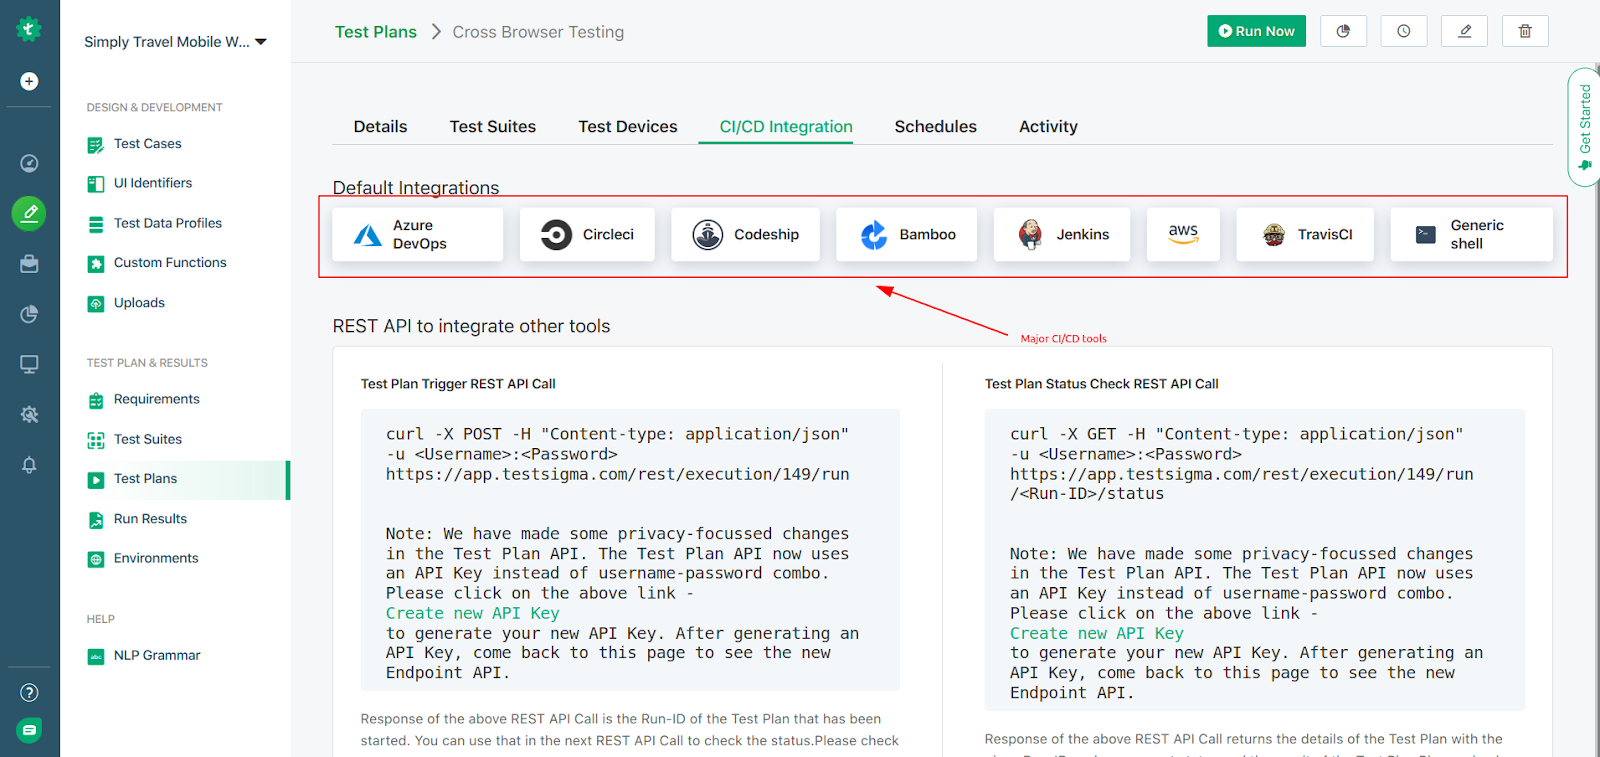Open Requirements in sidebar
Screen dimensions: 1600x757
click(157, 399)
